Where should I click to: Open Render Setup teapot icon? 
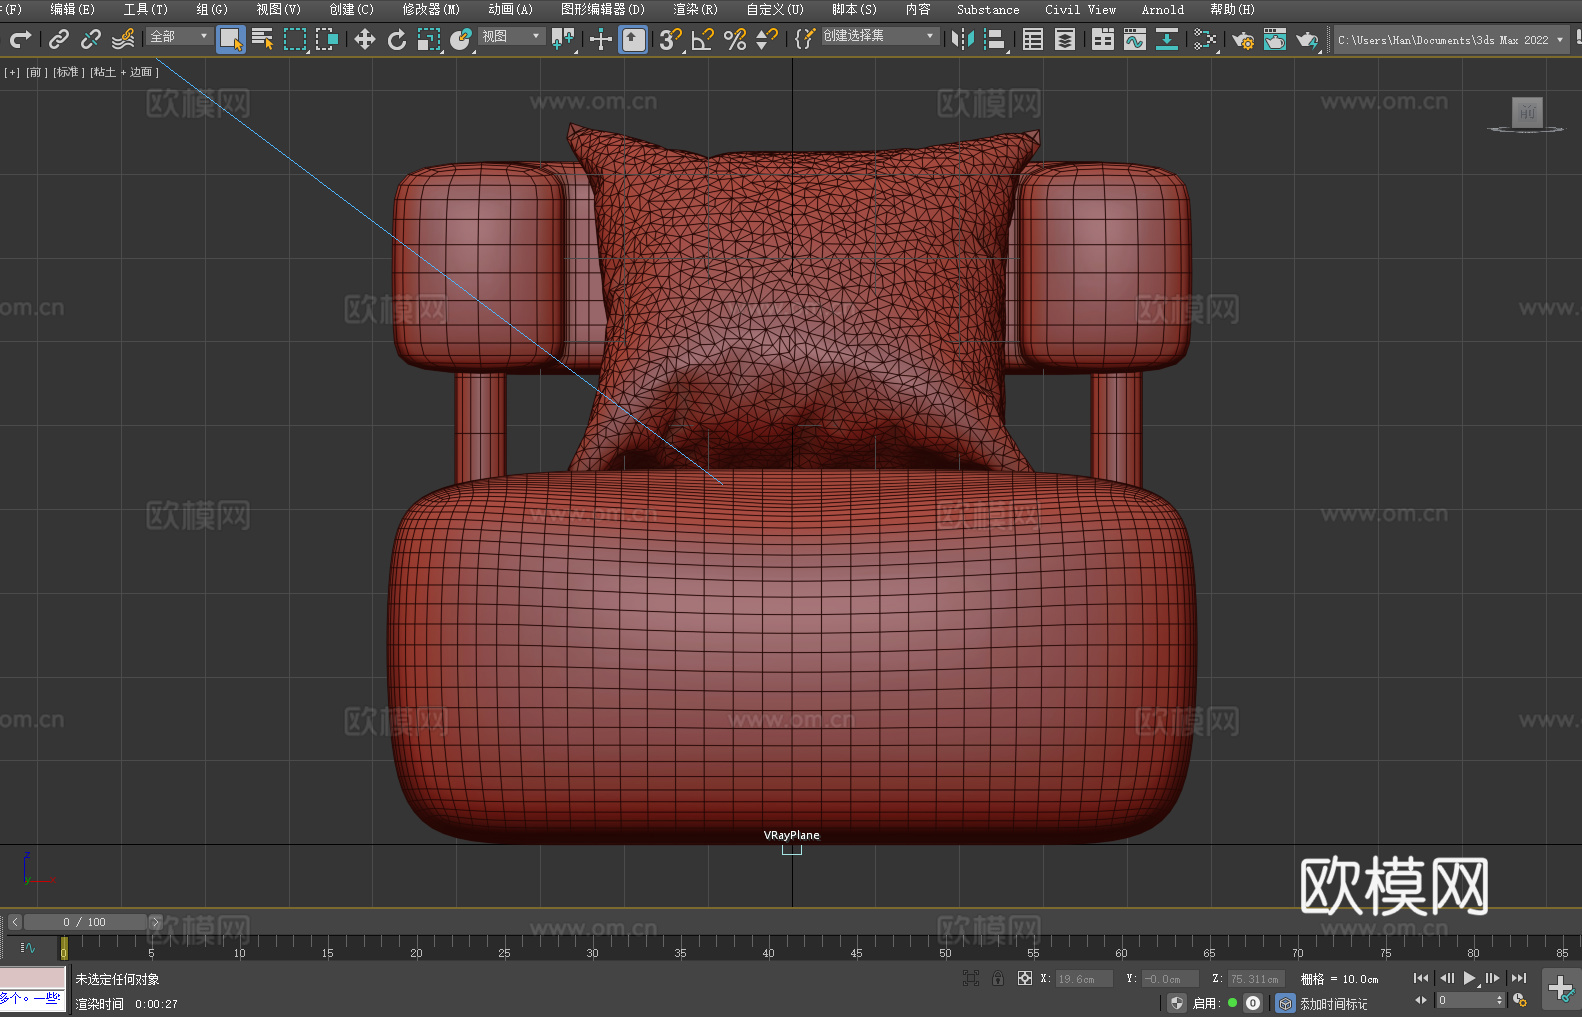tap(1243, 39)
